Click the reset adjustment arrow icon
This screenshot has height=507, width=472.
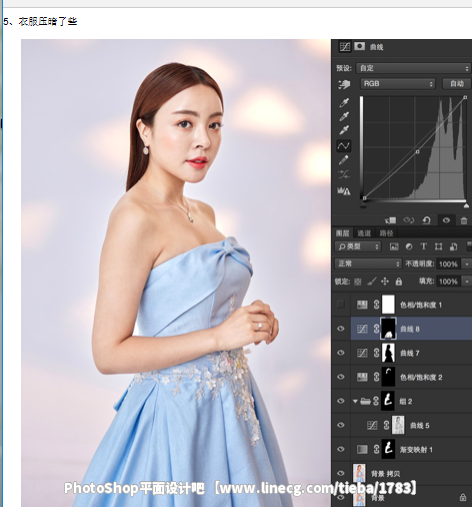(426, 220)
